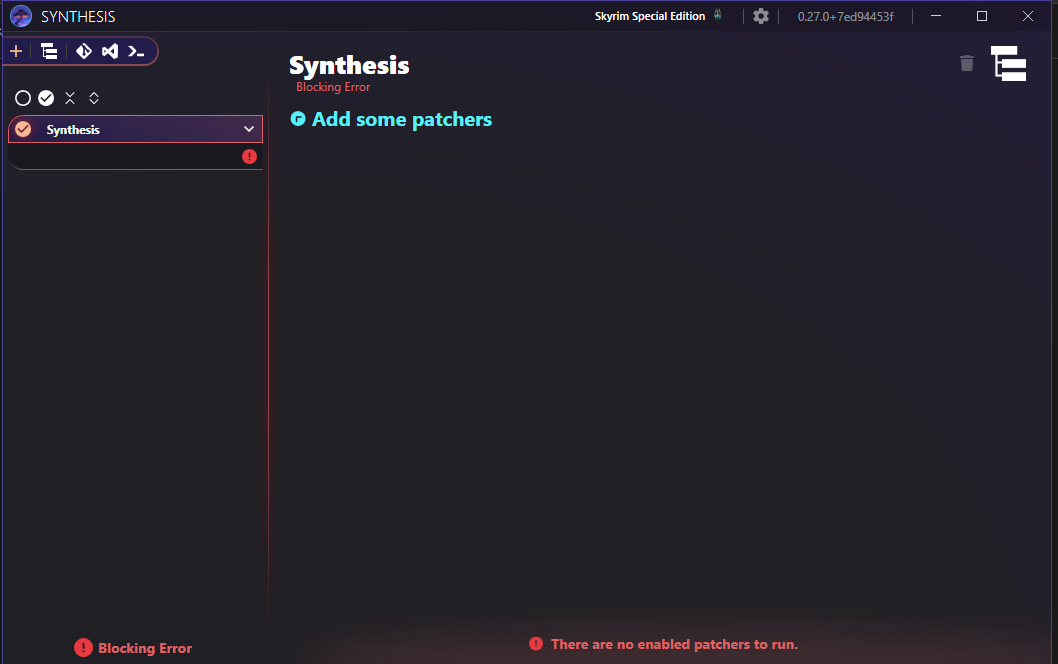Toggle the Synthesis group's orange checkmark
Image resolution: width=1058 pixels, height=664 pixels.
[23, 129]
